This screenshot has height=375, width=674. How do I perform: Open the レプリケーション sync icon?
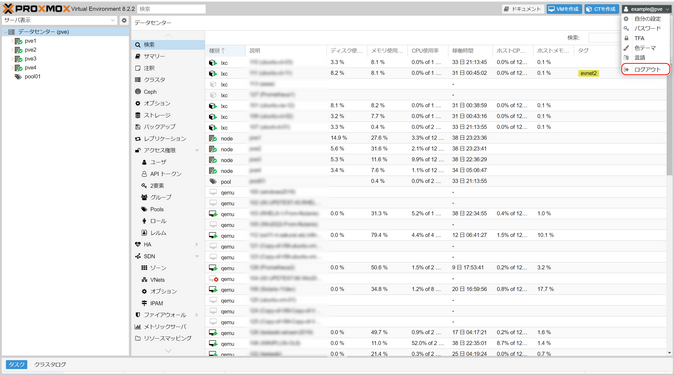point(138,139)
